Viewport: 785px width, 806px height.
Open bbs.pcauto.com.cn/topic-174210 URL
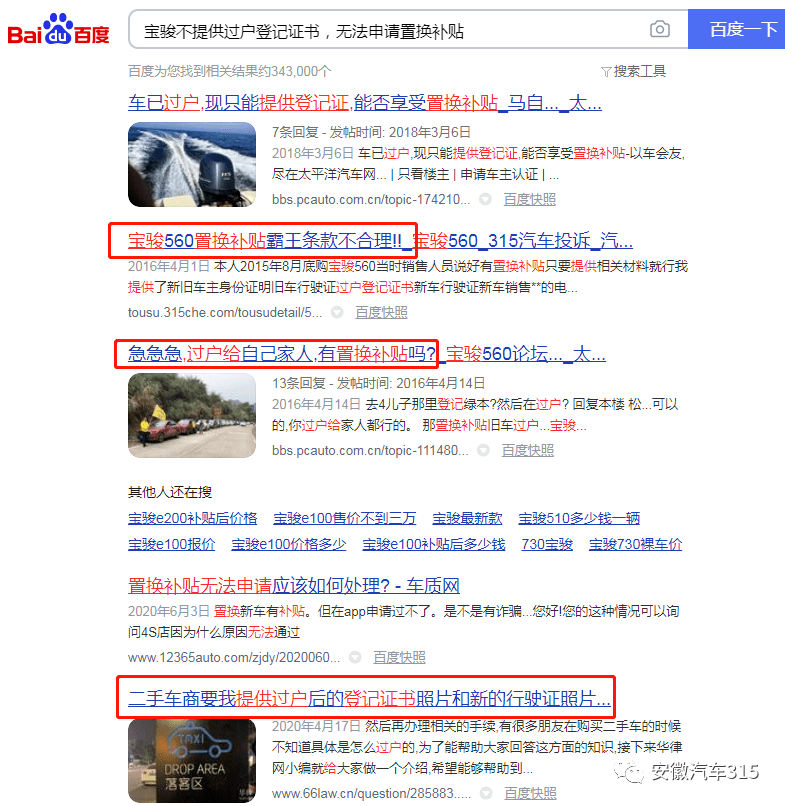coord(371,199)
